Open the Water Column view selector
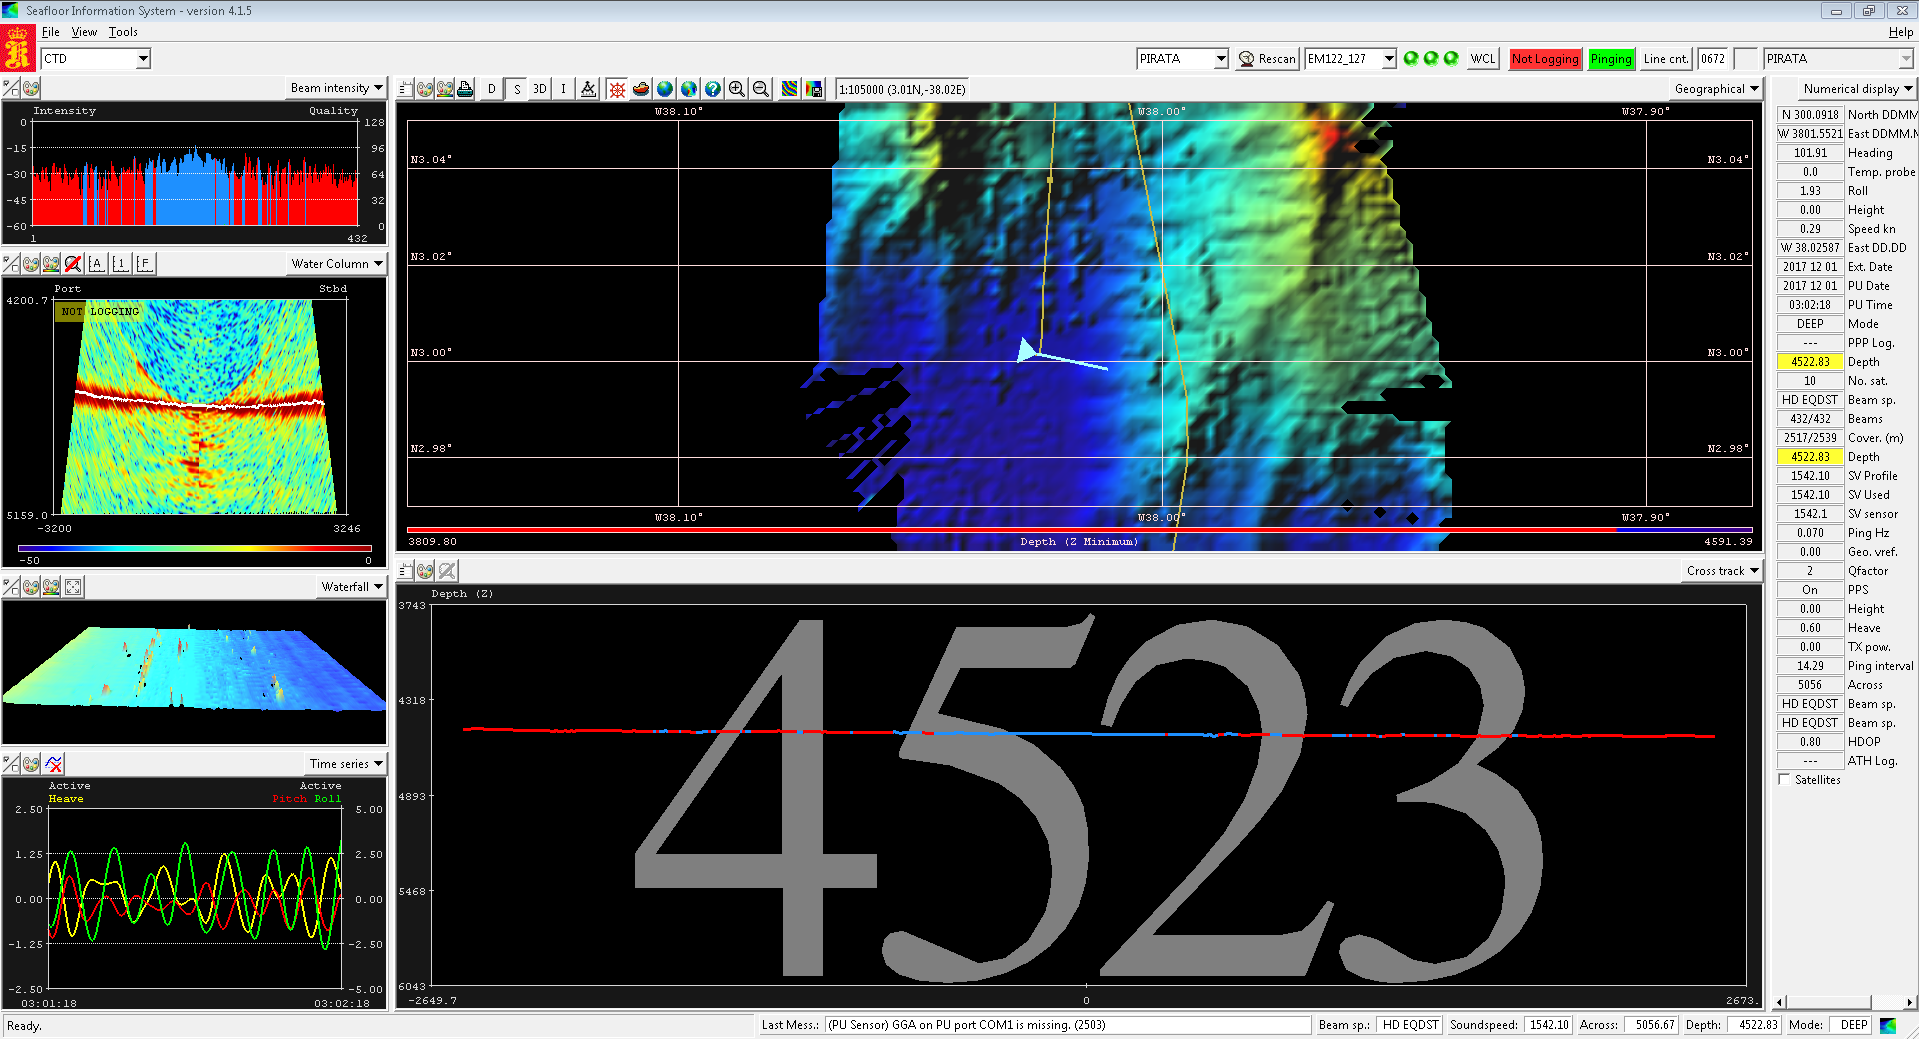 [x=337, y=264]
